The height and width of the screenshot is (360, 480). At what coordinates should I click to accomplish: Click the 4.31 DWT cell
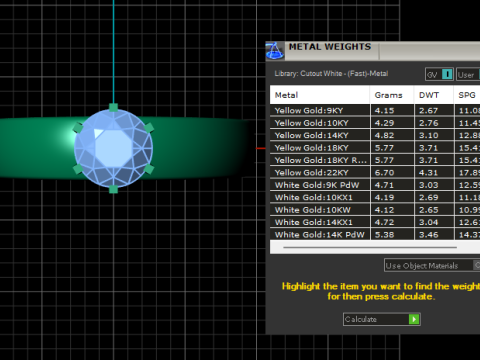pos(434,172)
